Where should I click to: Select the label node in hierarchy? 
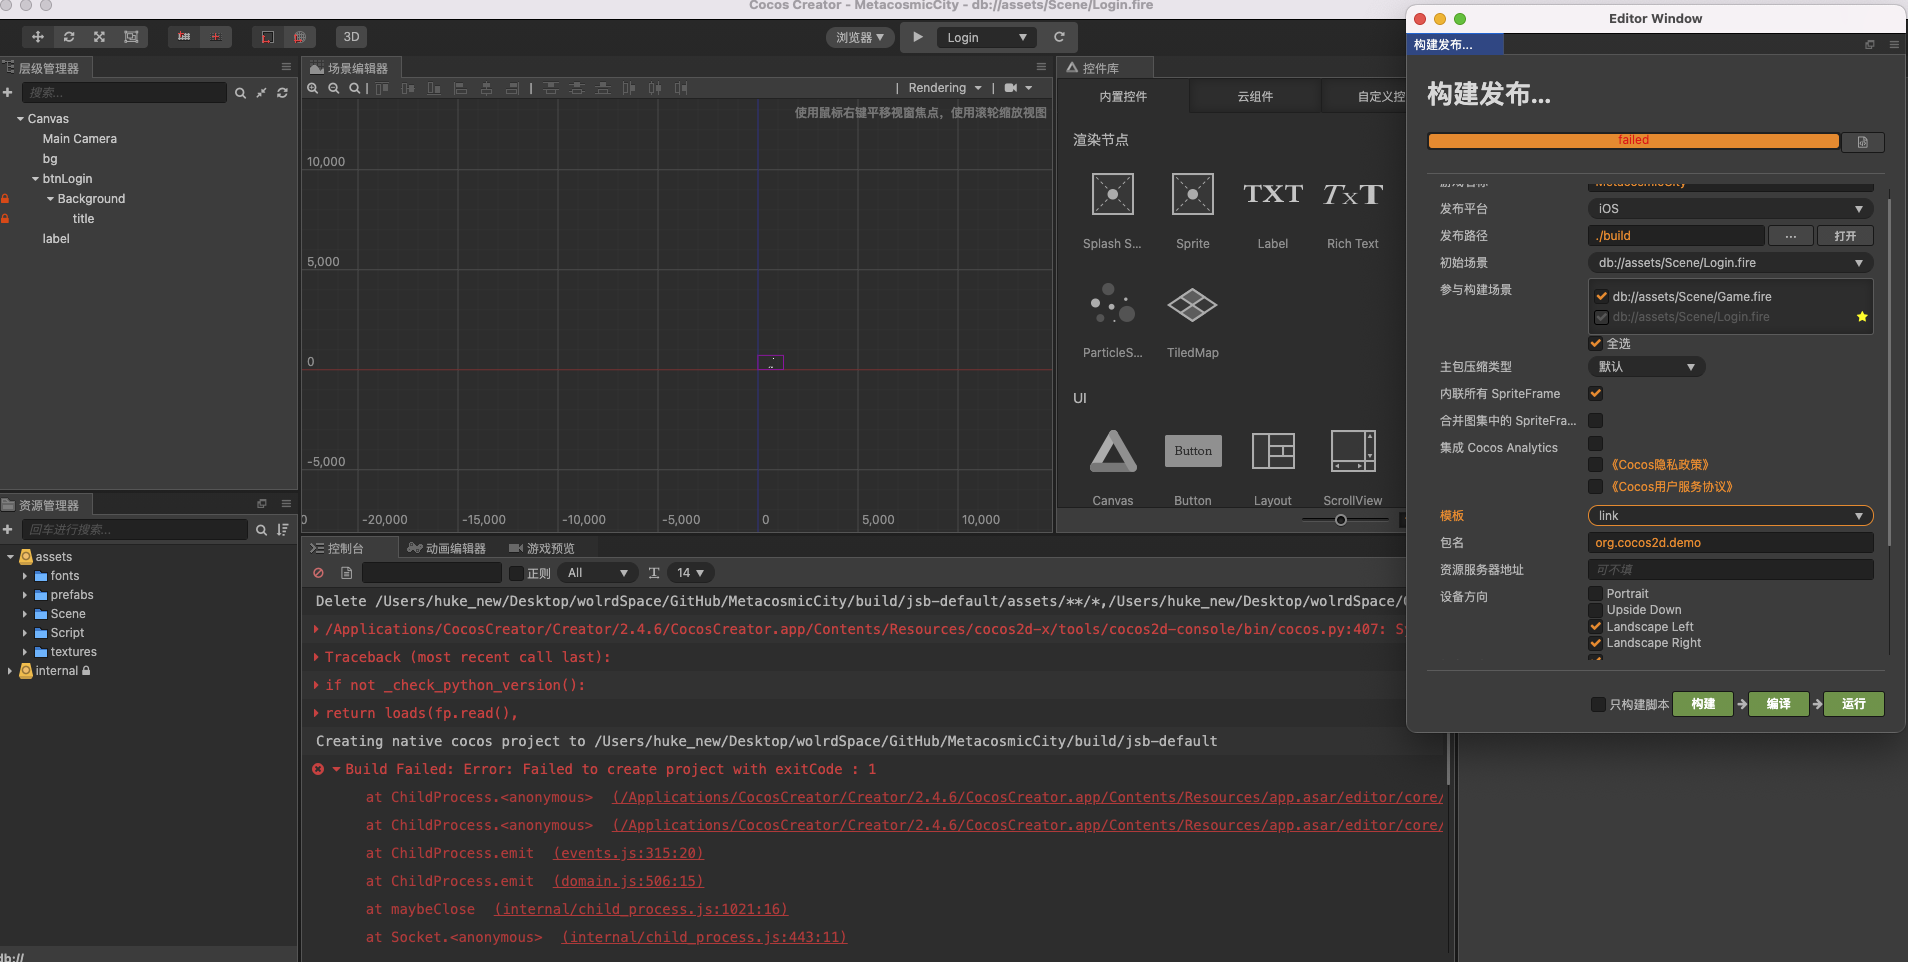point(56,239)
